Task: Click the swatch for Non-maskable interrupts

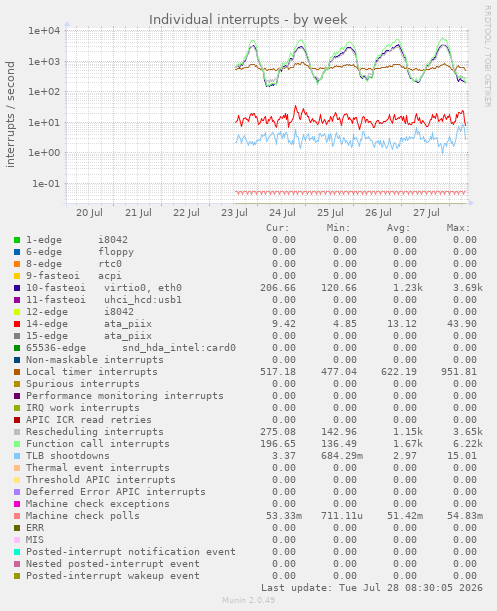Action: (x=17, y=360)
